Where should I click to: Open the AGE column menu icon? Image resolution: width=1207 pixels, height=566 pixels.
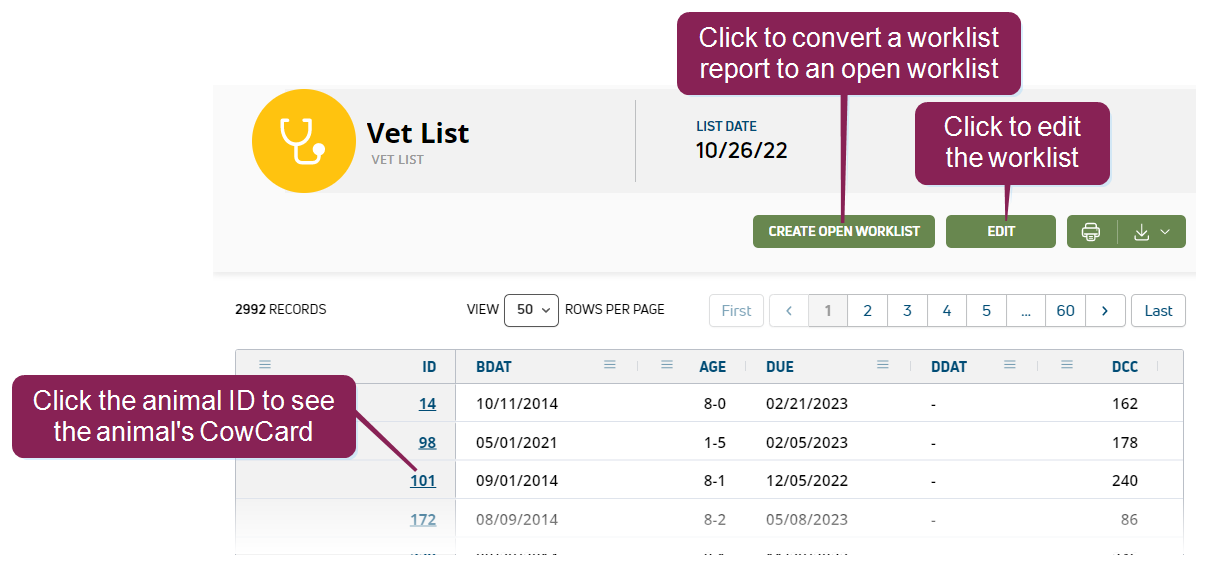coord(667,365)
